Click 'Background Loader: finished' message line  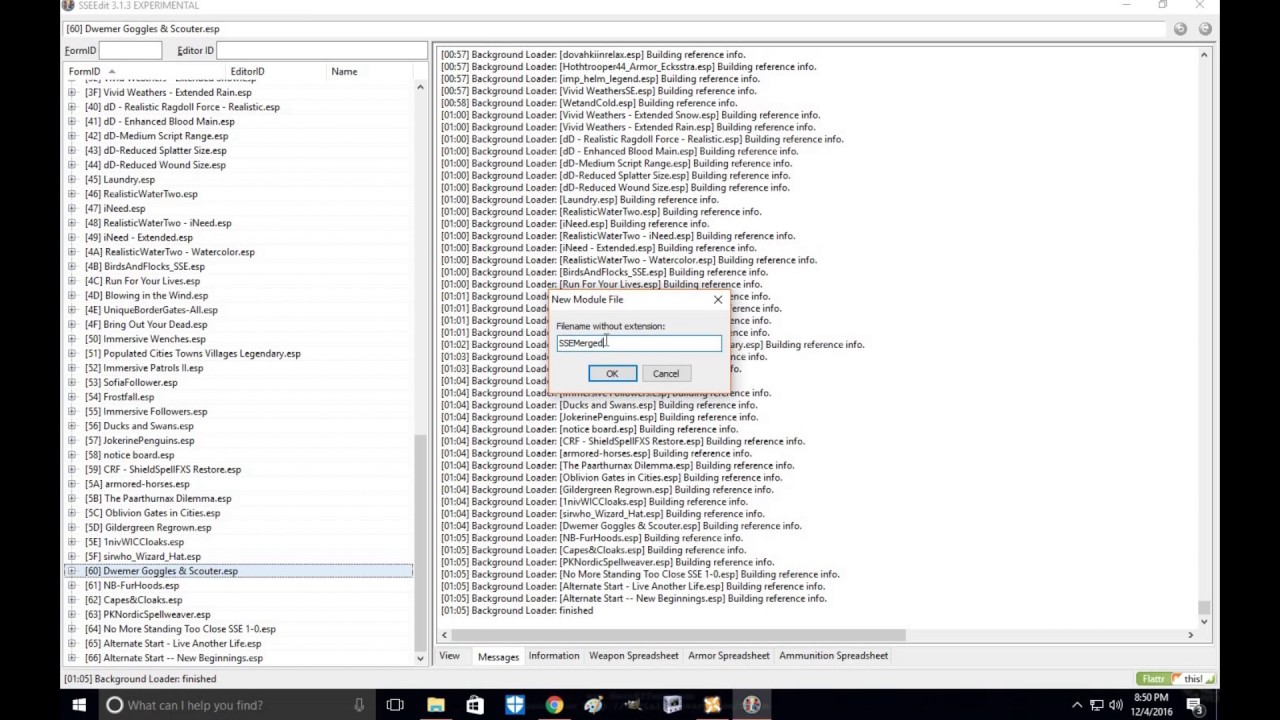click(x=517, y=611)
